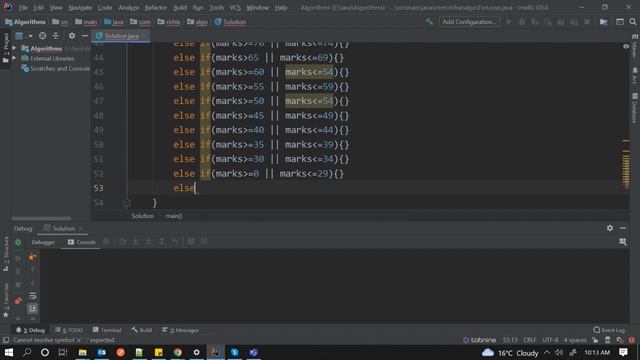
Task: Open the Navigate menu
Action: [x=80, y=7]
